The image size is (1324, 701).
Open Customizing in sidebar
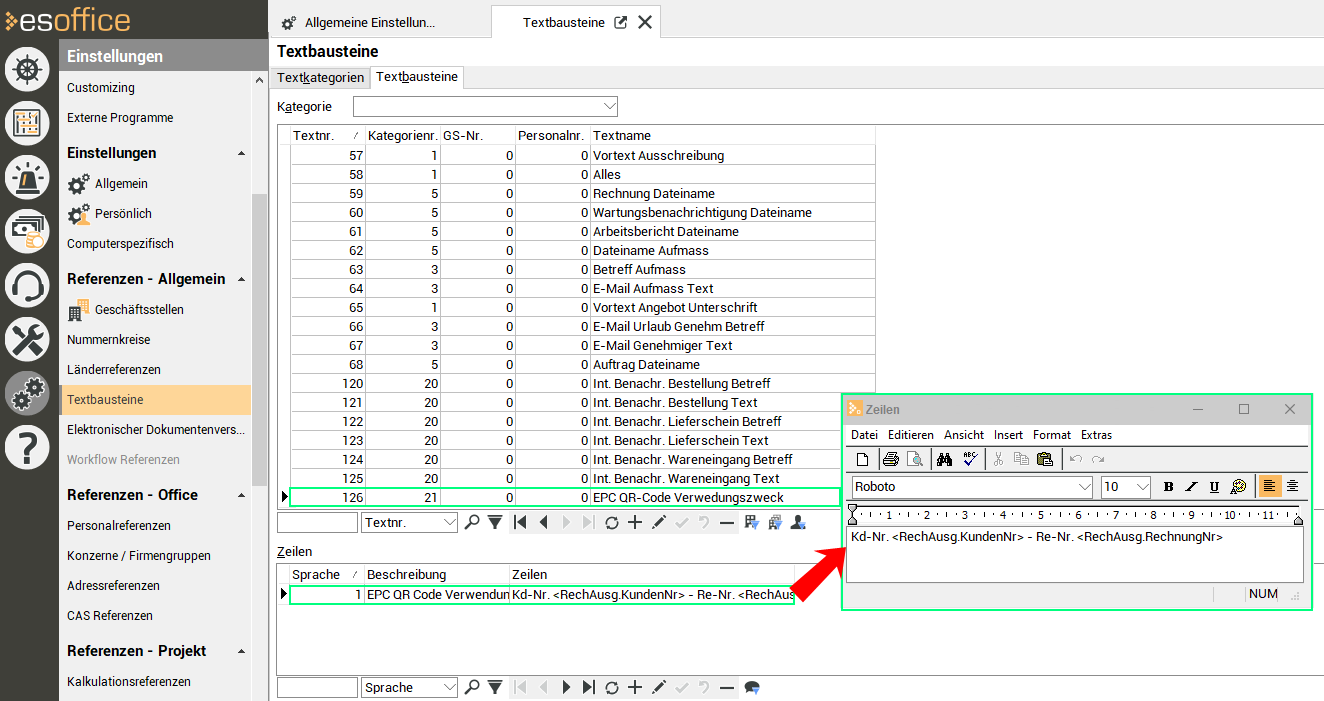click(x=101, y=88)
